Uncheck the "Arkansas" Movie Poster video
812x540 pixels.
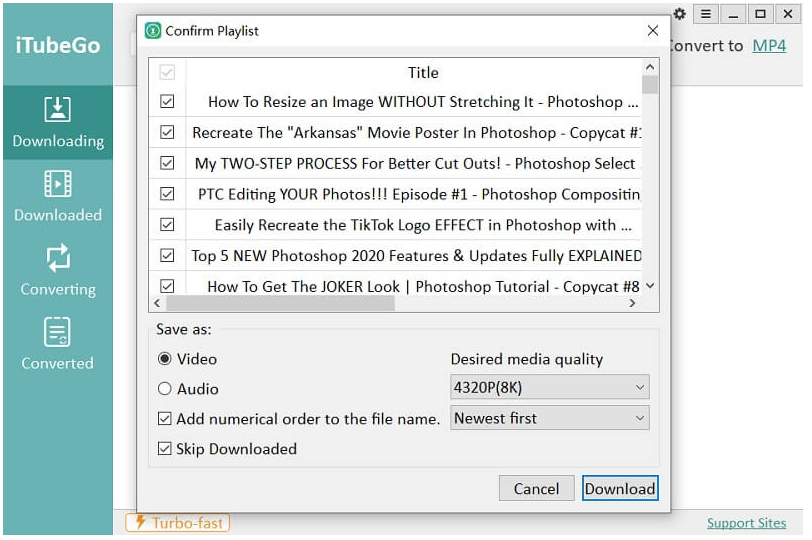tap(167, 132)
